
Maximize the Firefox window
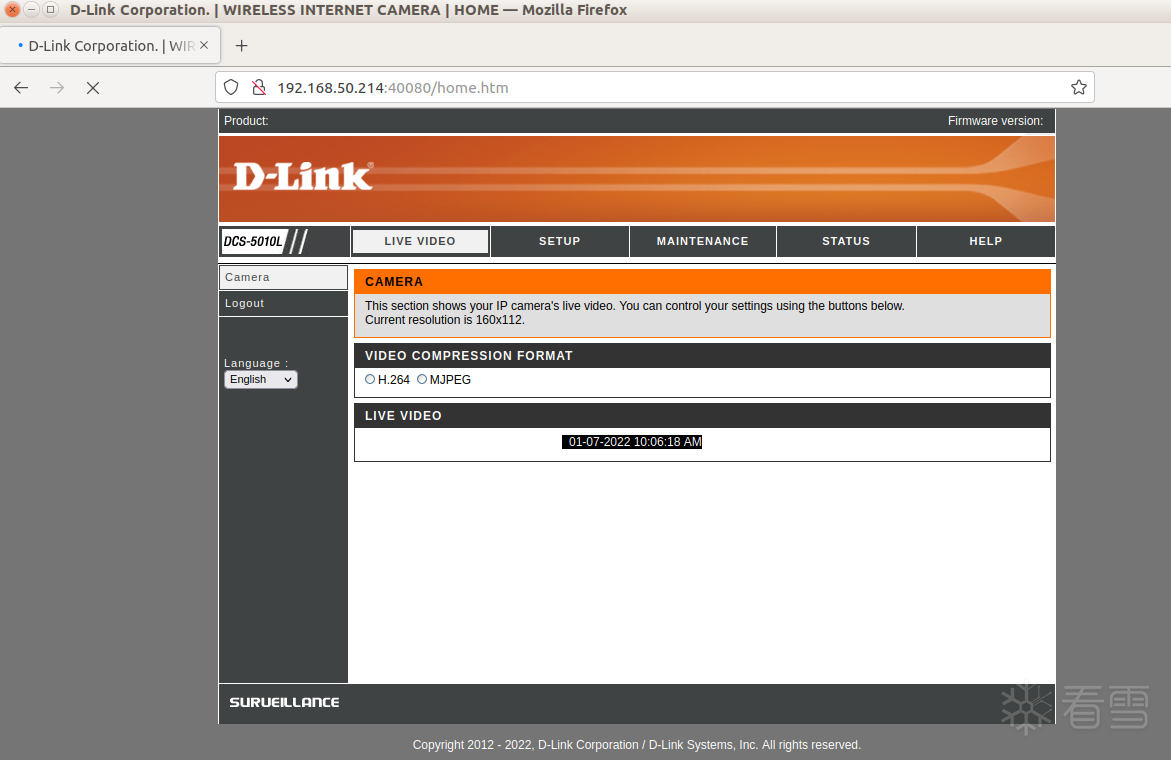[x=50, y=10]
